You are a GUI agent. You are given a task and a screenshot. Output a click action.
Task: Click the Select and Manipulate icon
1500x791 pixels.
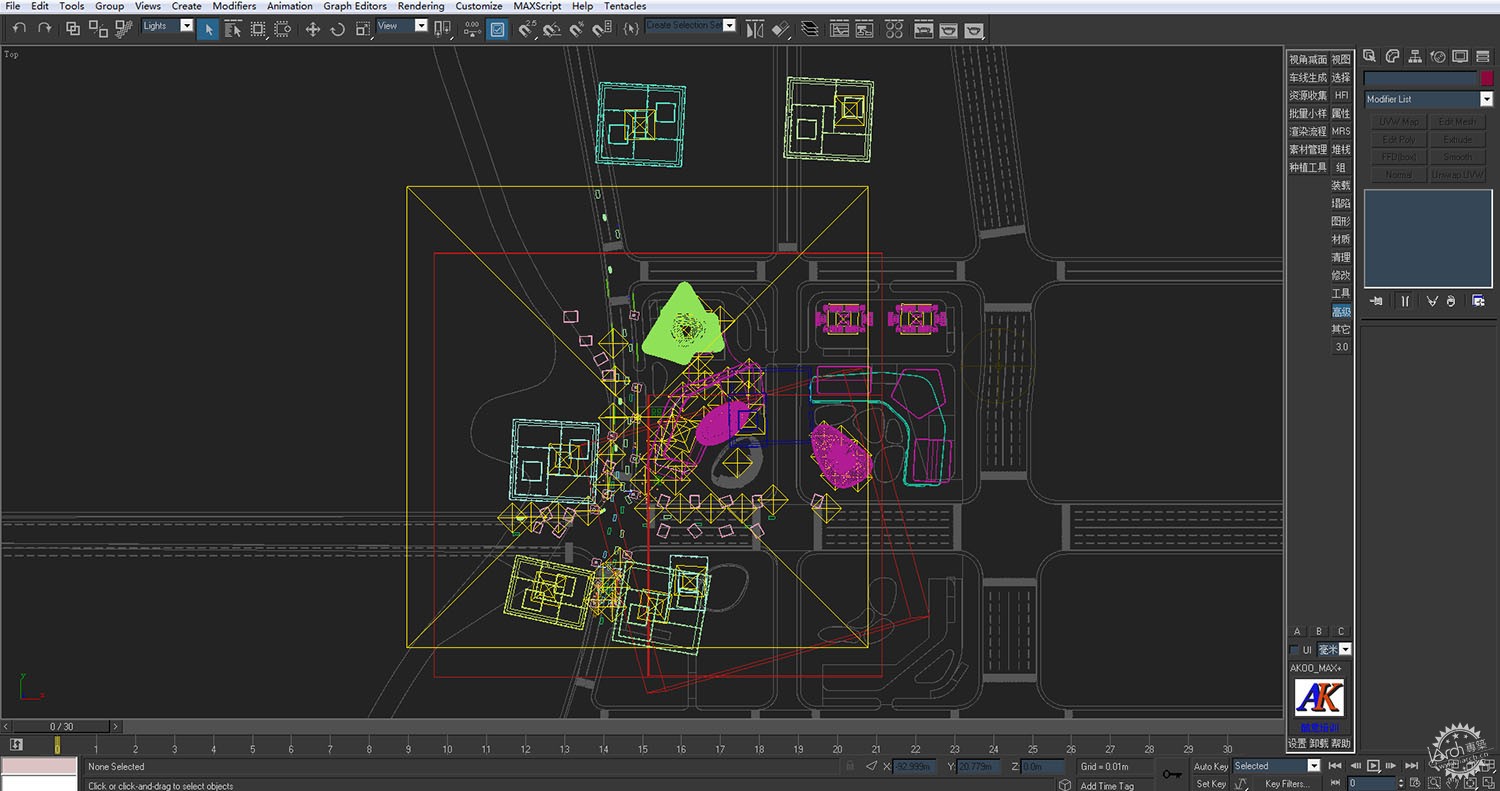[x=471, y=29]
